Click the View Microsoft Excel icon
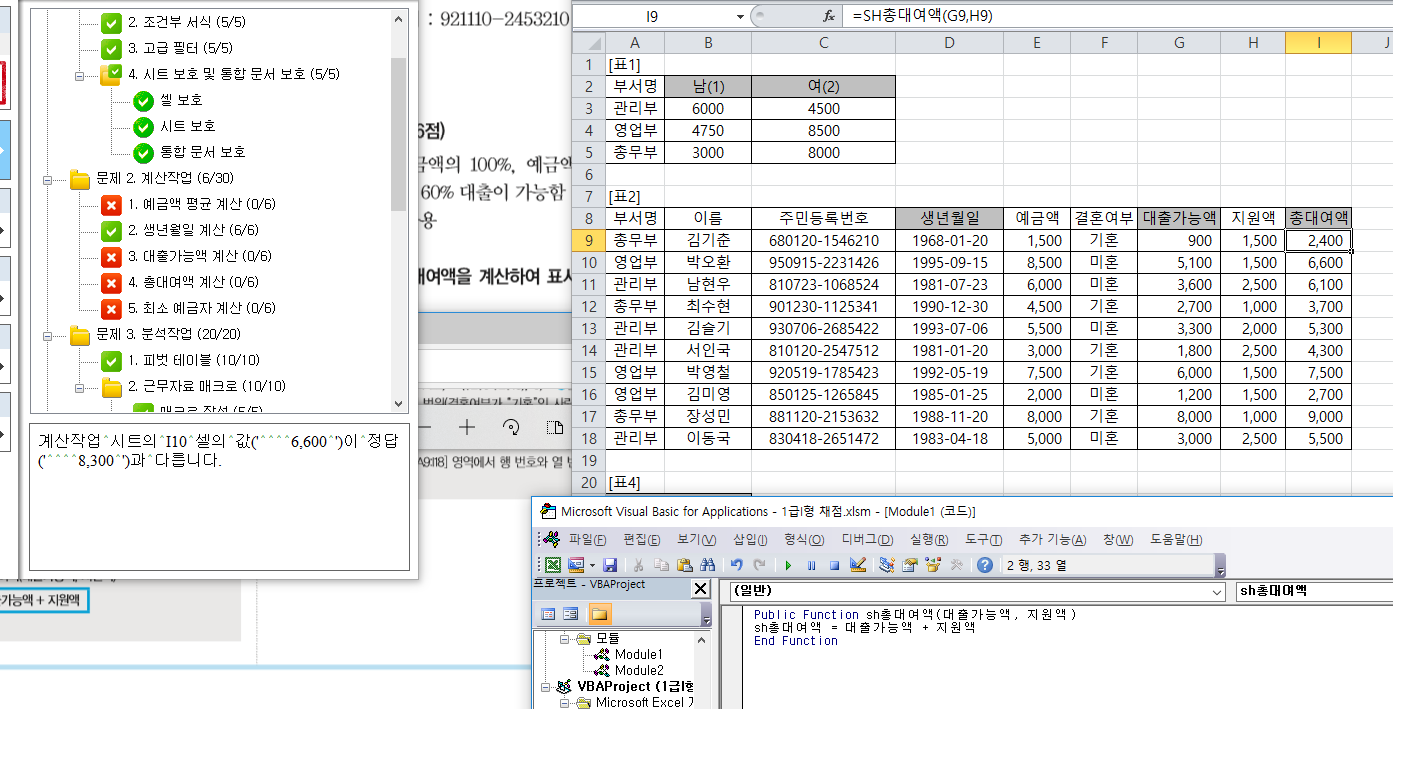1417x782 pixels. coord(552,565)
